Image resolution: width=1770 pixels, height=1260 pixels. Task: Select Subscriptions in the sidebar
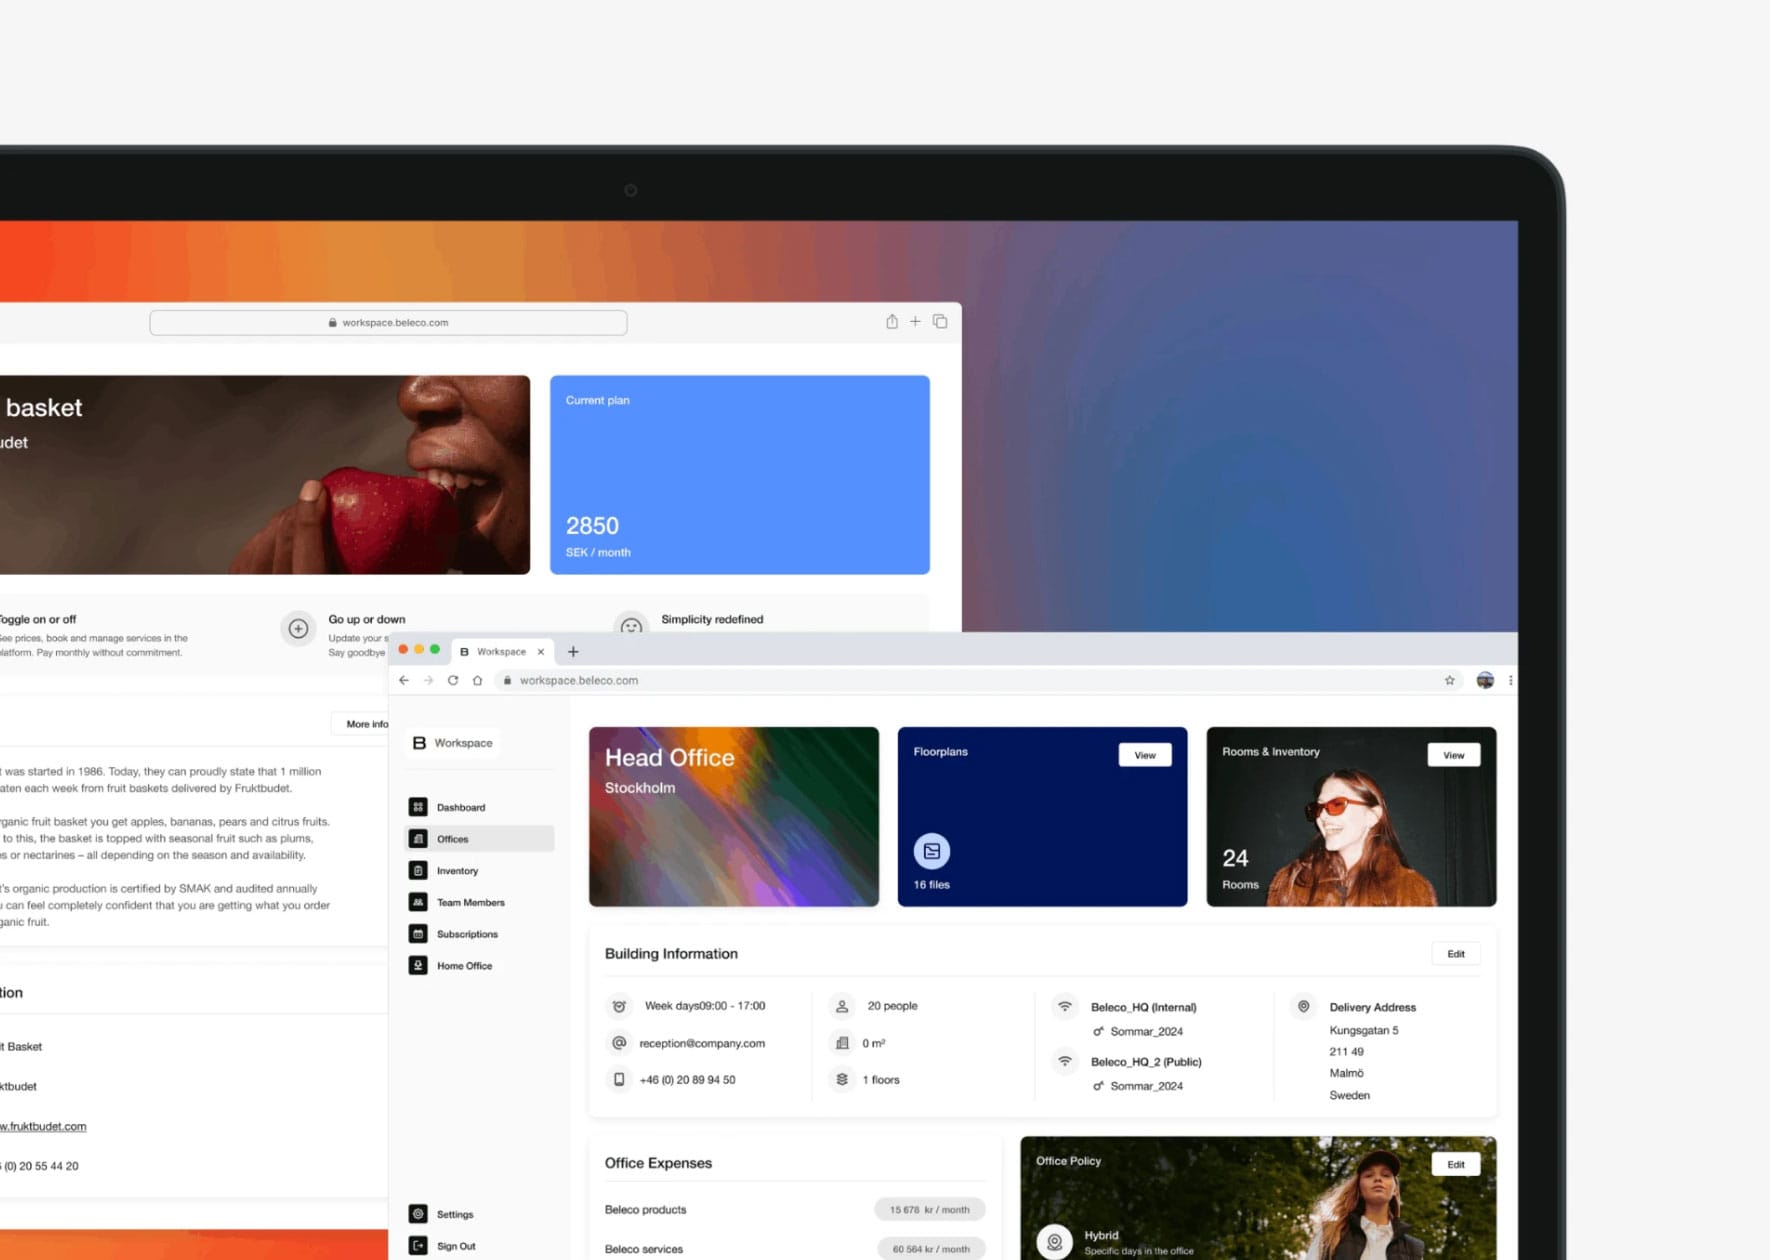tap(467, 934)
